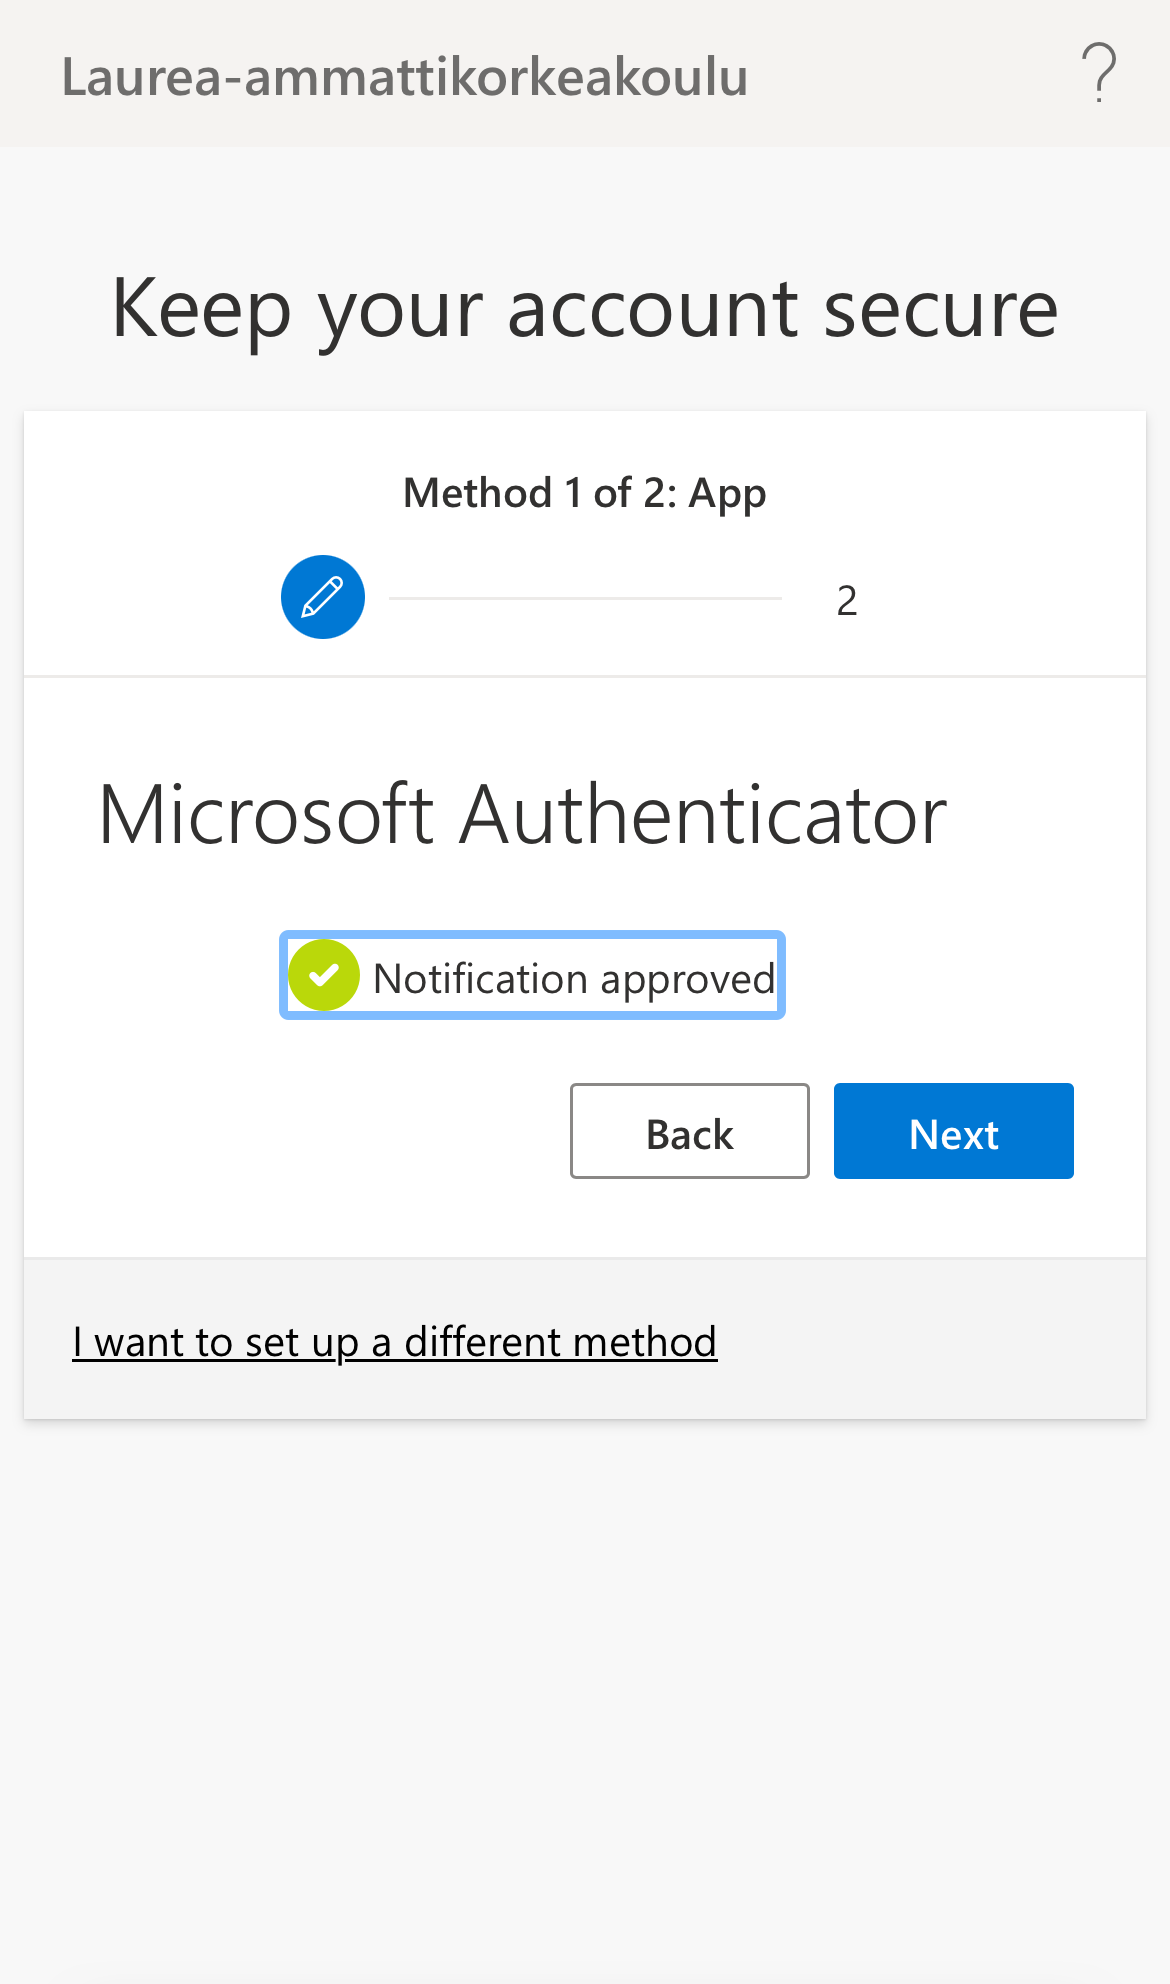Click the word 'secure' in page title
1170x1984 pixels.
[x=940, y=309]
